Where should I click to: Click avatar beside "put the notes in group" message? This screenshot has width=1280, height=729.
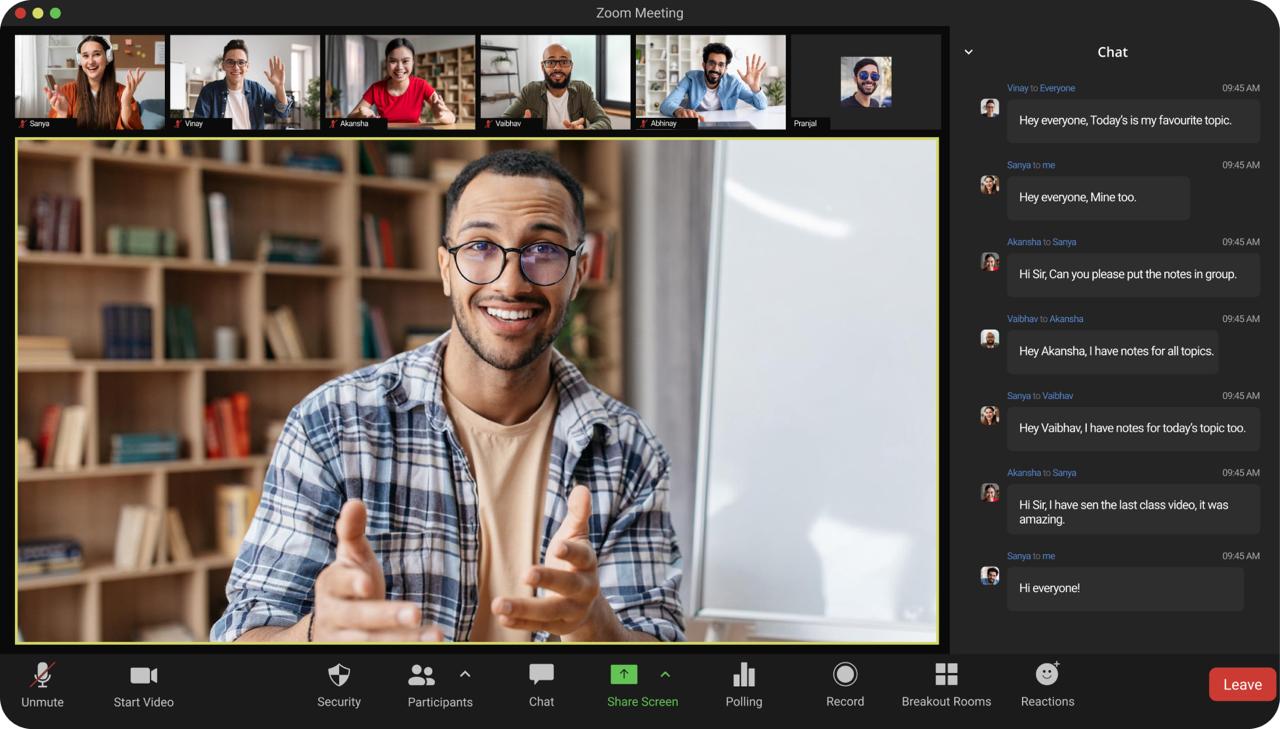pyautogui.click(x=990, y=262)
